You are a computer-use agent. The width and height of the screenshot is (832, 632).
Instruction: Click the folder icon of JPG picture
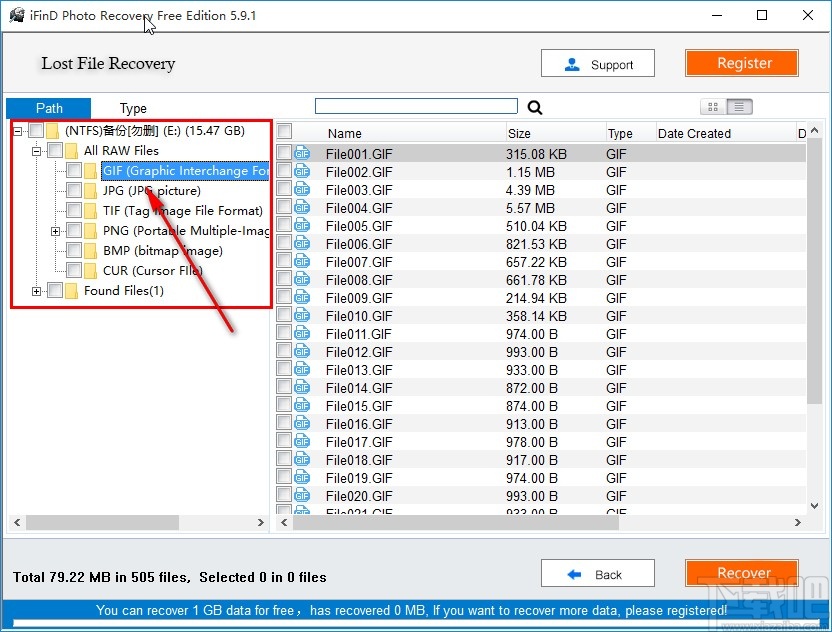[x=90, y=191]
